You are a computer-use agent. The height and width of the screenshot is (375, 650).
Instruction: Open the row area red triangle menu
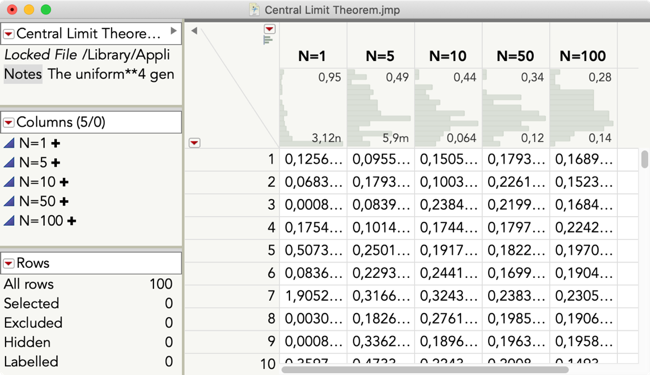194,143
